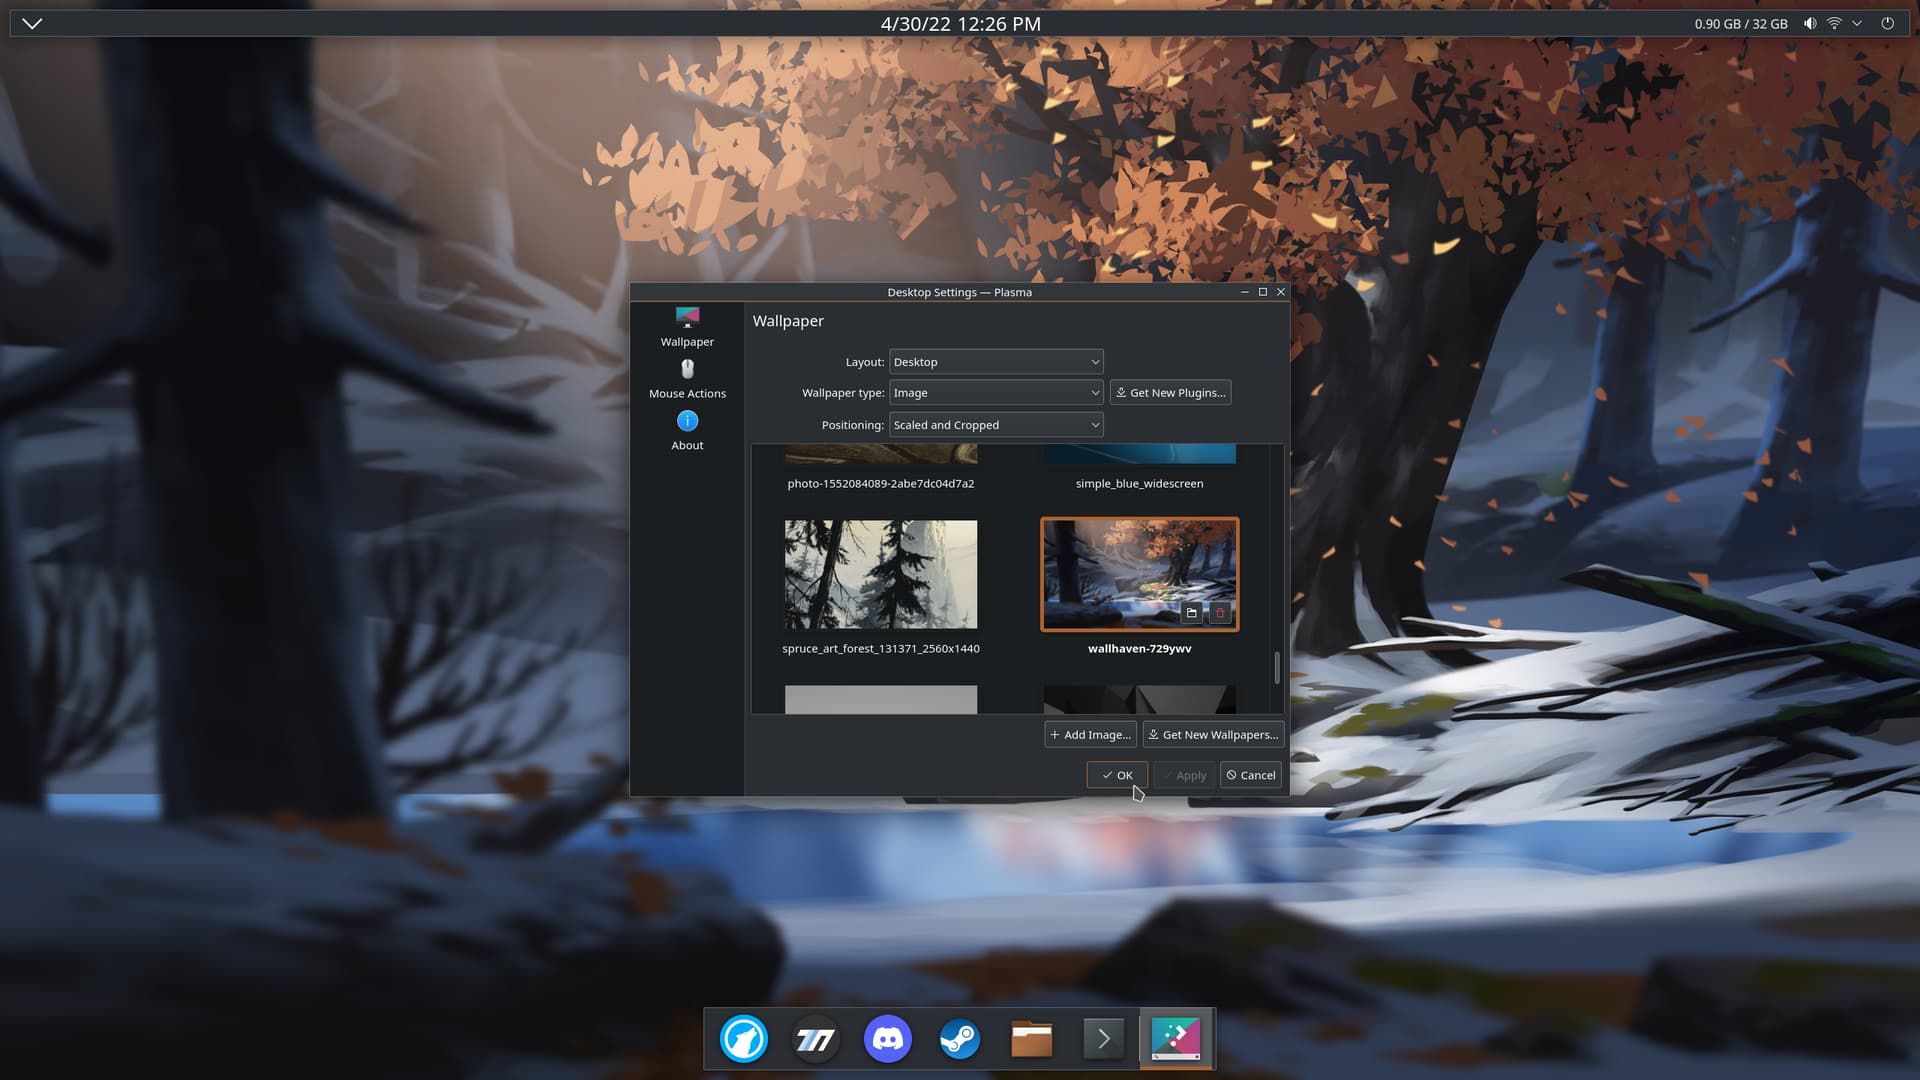
Task: Open Steam from the dock
Action: 960,1039
